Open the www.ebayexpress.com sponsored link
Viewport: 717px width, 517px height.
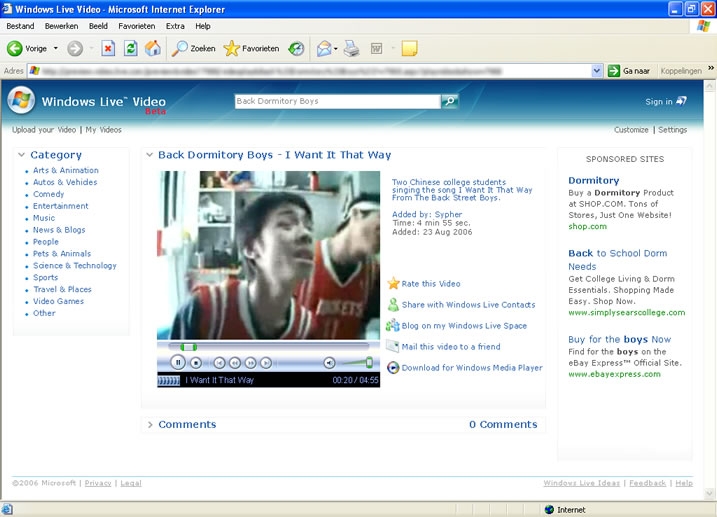pyautogui.click(x=614, y=374)
